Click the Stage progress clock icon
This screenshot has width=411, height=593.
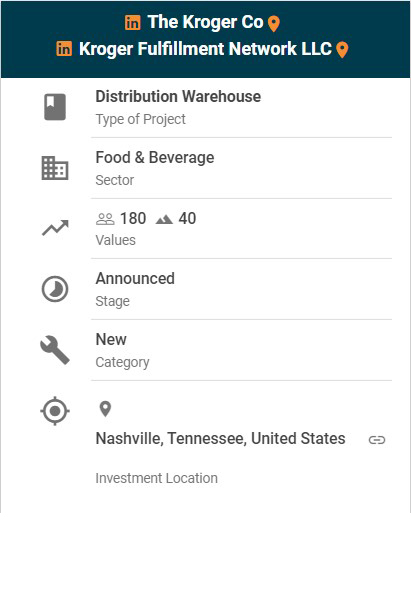(55, 289)
